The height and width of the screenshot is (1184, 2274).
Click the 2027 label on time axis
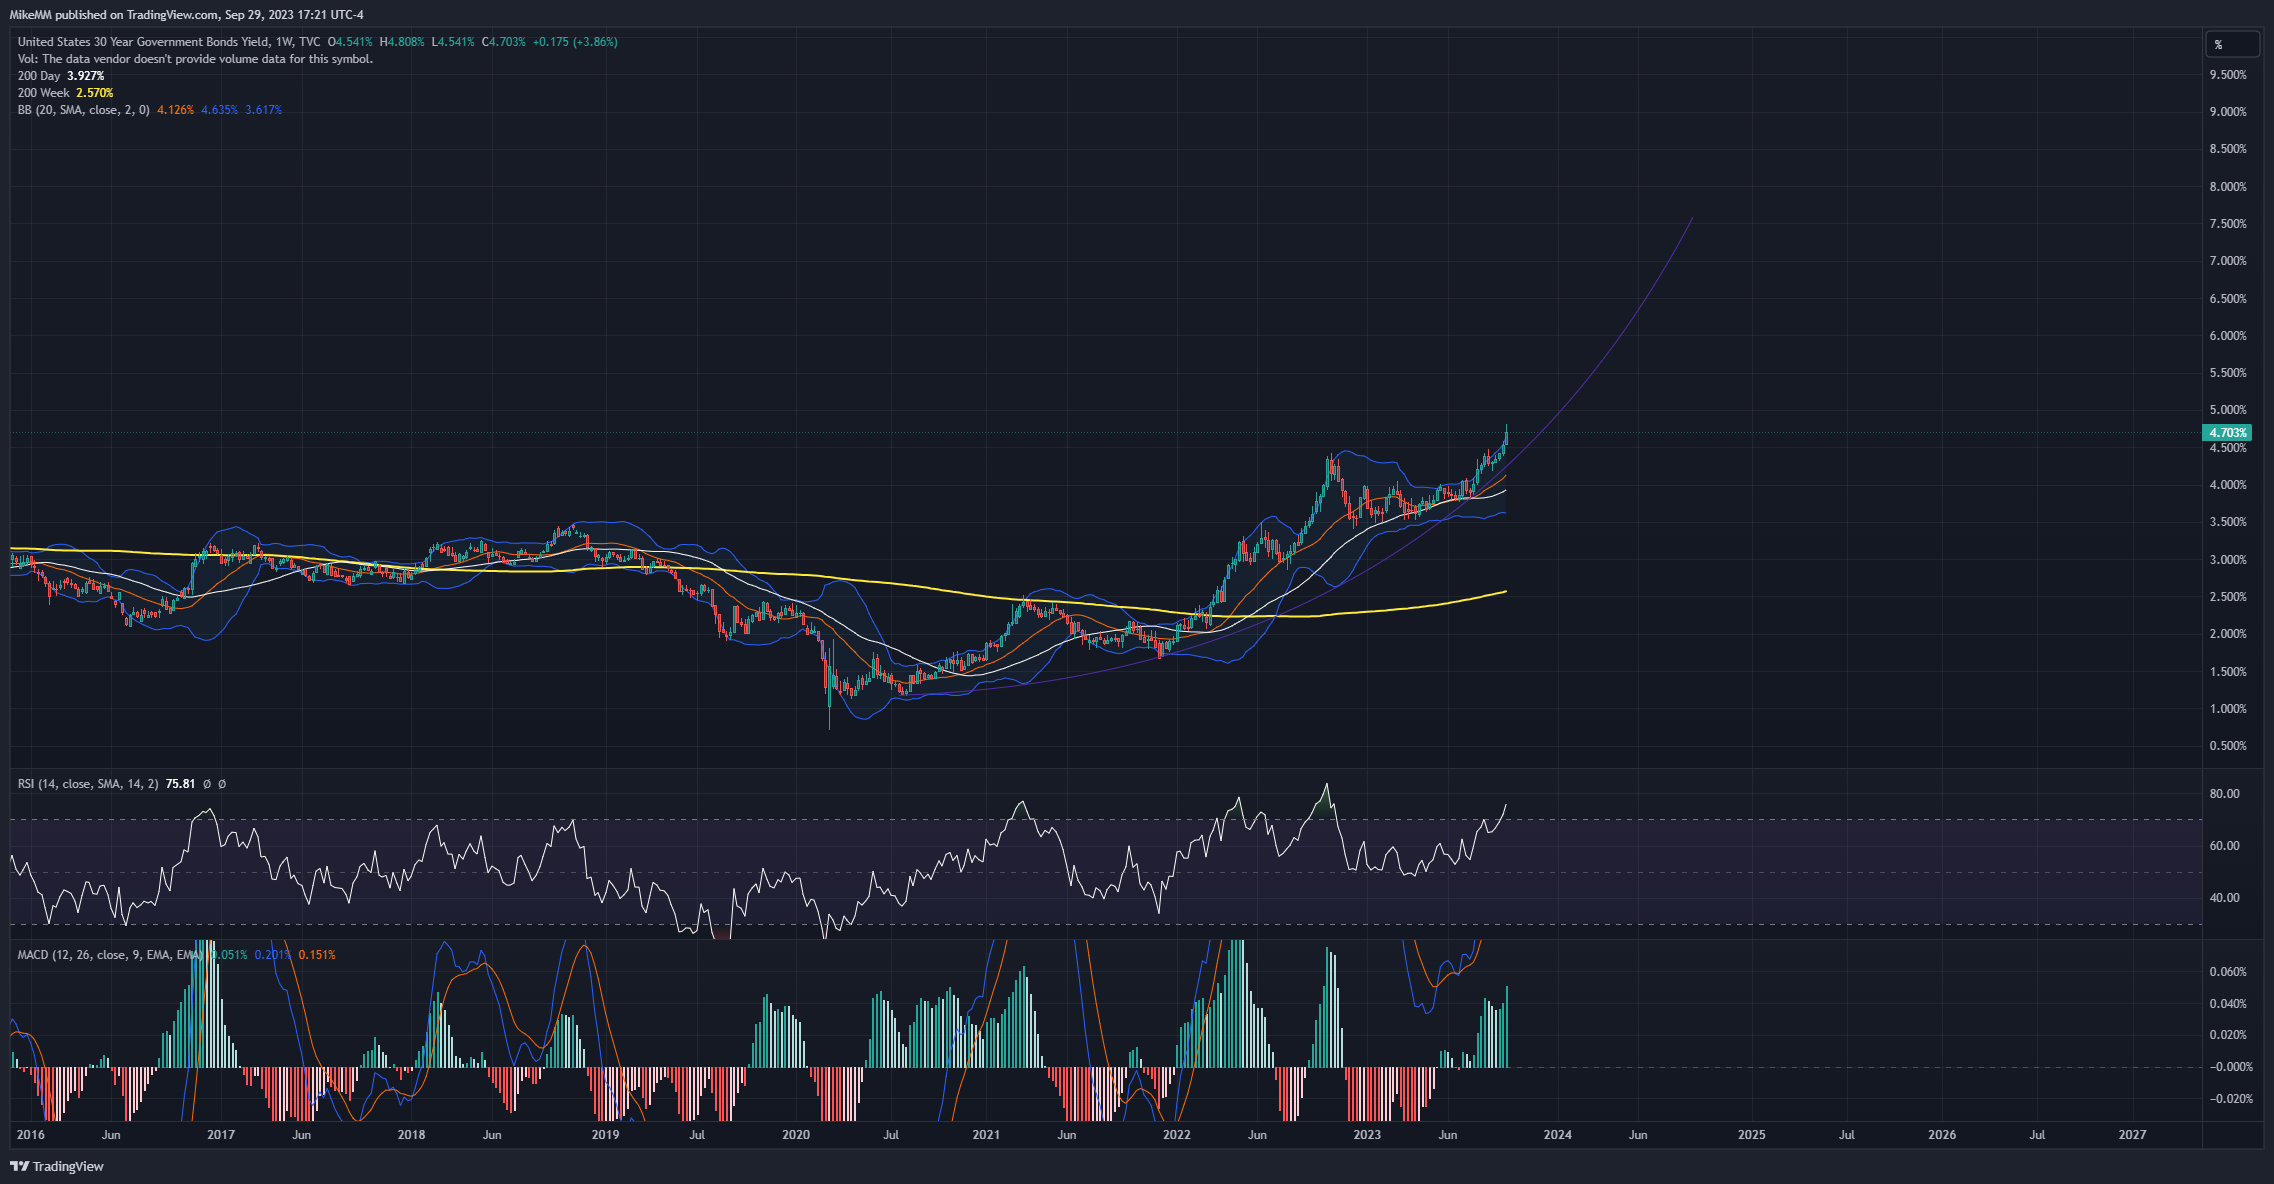click(2133, 1135)
